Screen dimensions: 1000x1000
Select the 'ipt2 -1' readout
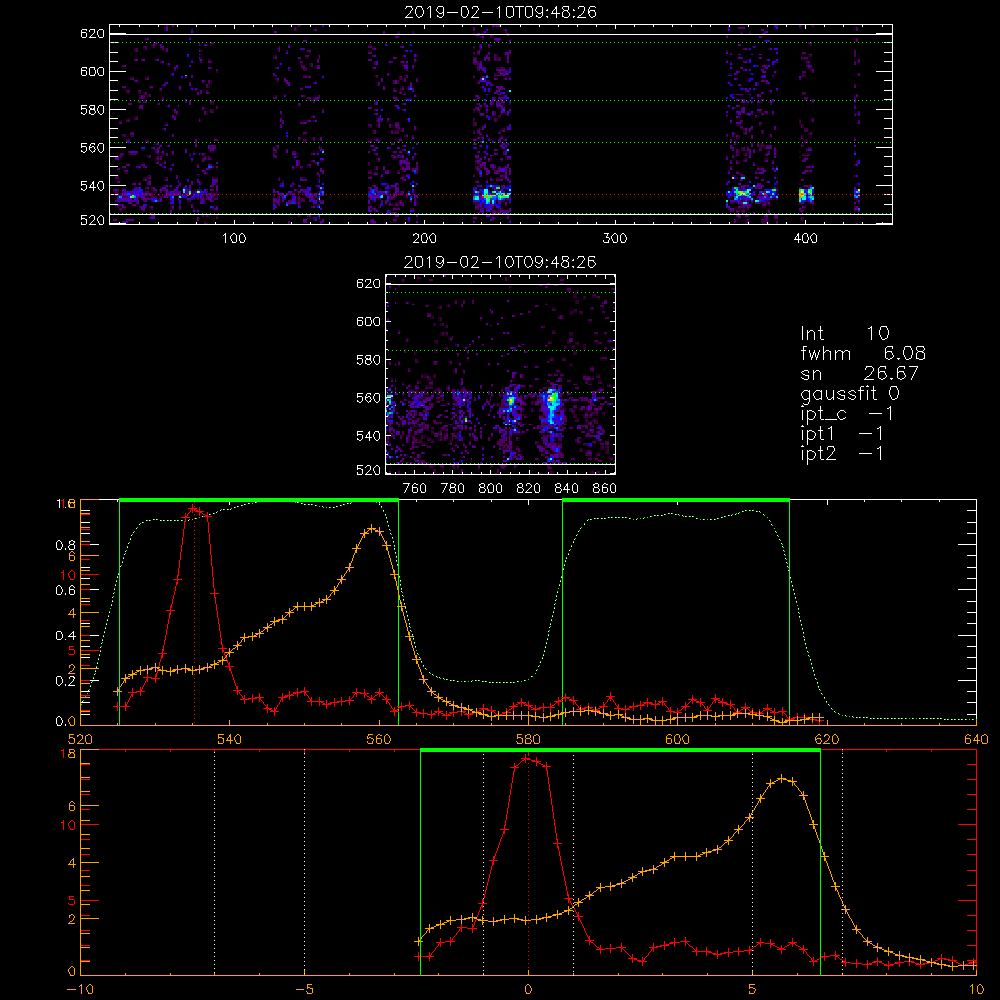point(842,453)
